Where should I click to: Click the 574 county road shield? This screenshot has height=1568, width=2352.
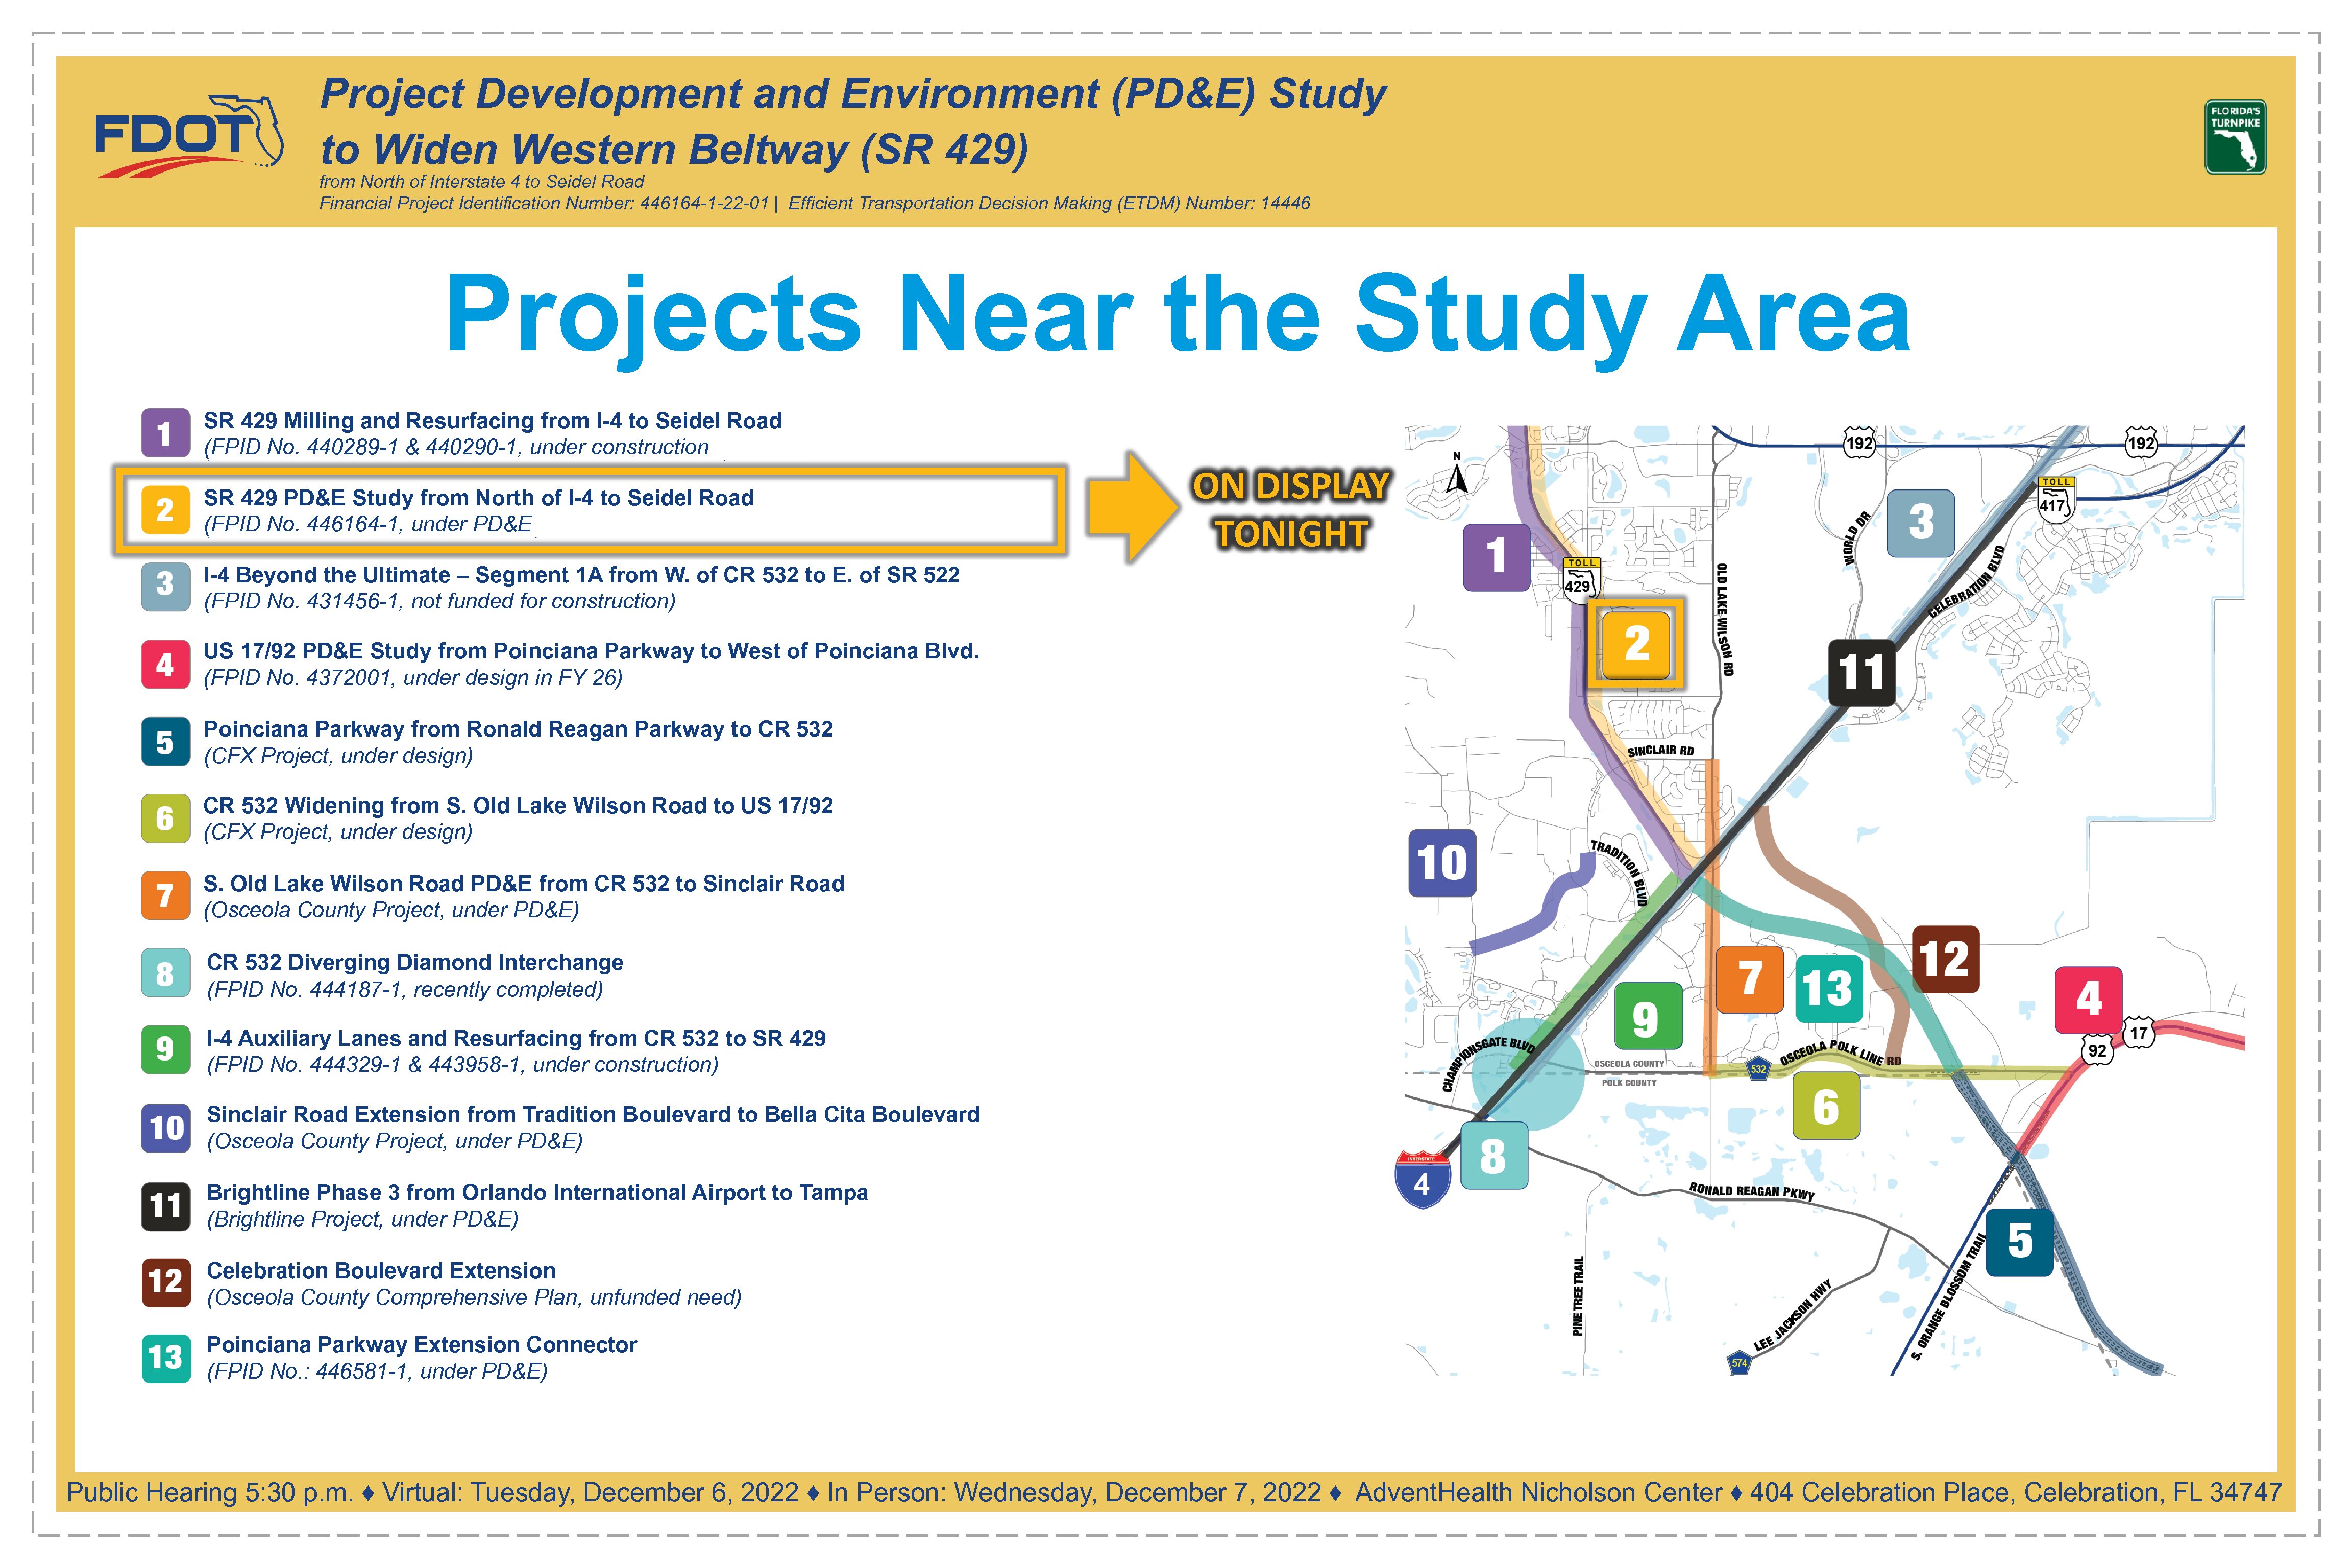1739,1363
